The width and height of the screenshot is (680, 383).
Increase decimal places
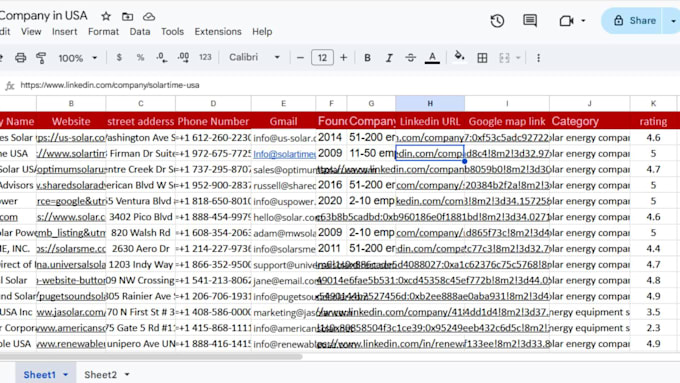183,57
